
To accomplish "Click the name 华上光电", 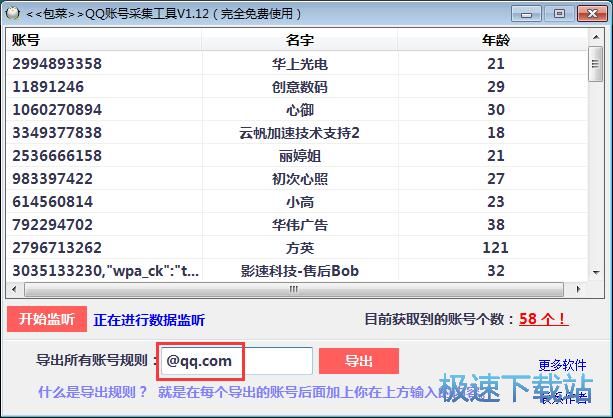I will coord(300,64).
